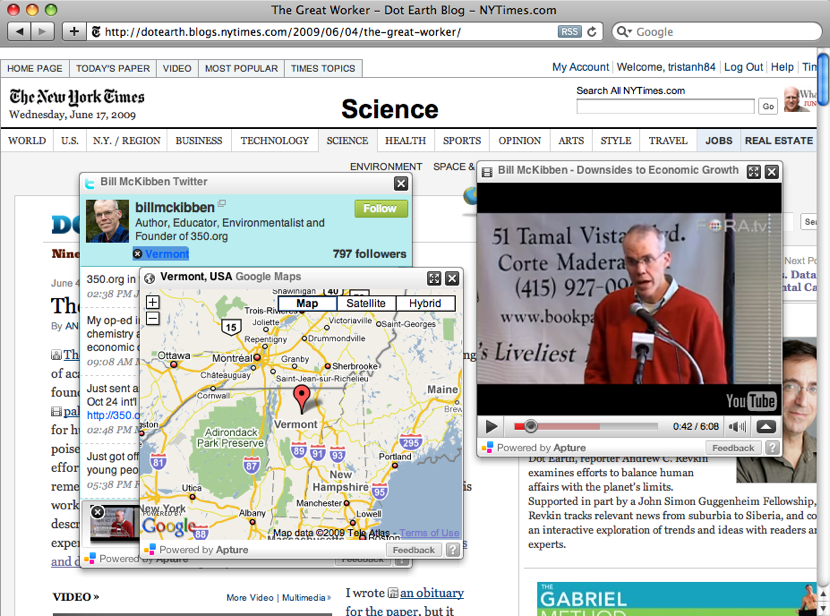This screenshot has width=830, height=616.
Task: Click the Go search button
Action: [768, 106]
